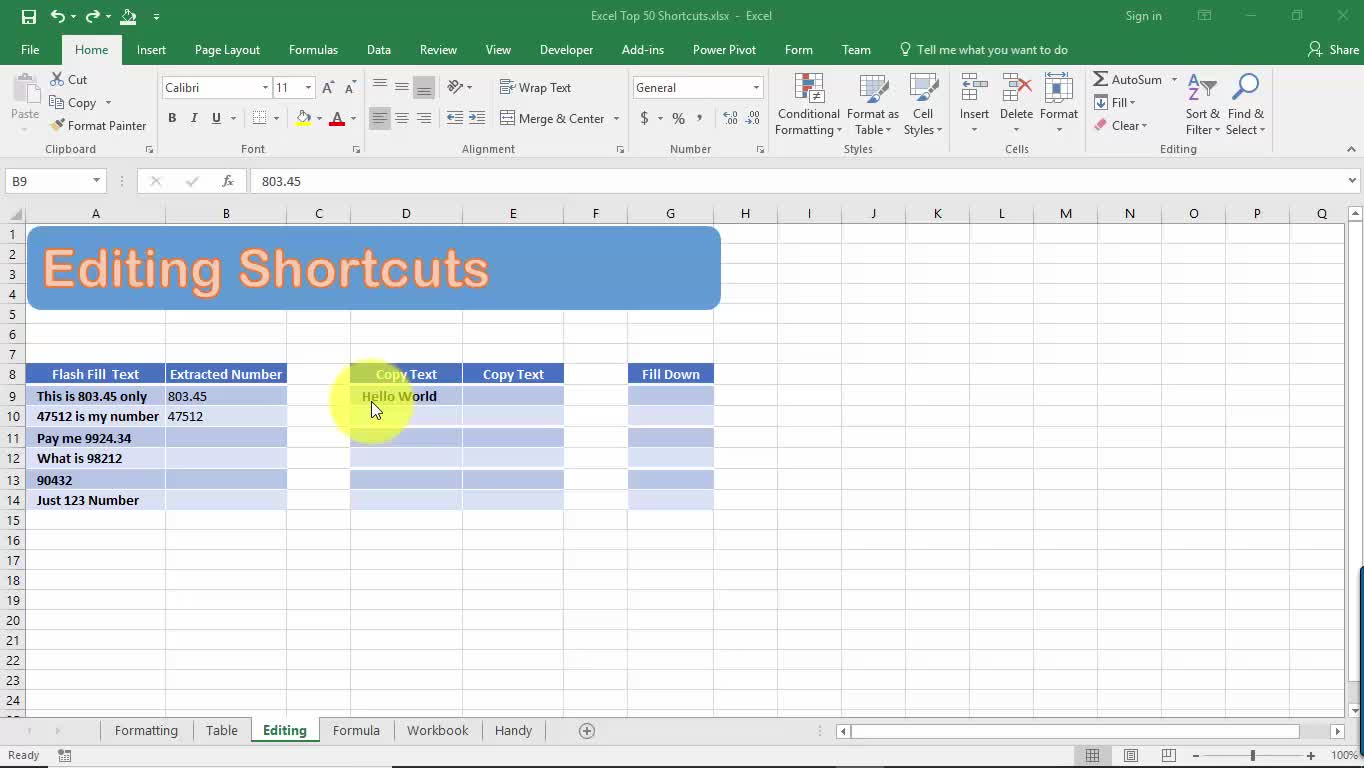Click the Cut scissors icon

pyautogui.click(x=57, y=79)
